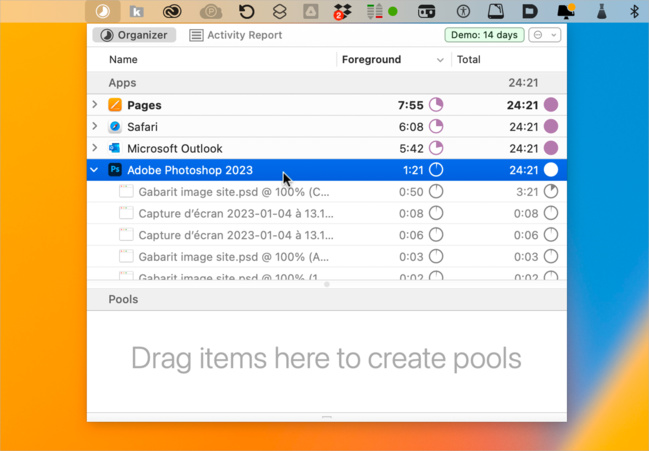
Task: Click the tablet sidecar menu bar icon
Action: (x=496, y=12)
